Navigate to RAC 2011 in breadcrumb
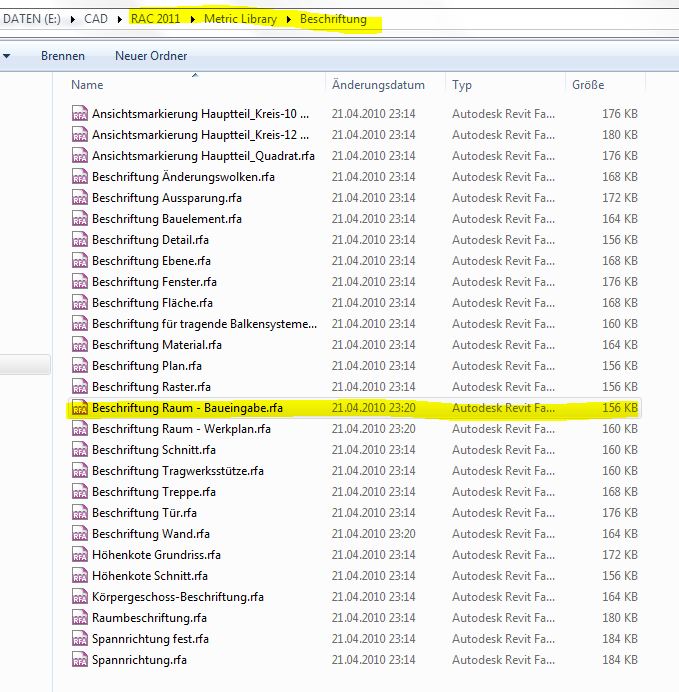 (x=155, y=19)
